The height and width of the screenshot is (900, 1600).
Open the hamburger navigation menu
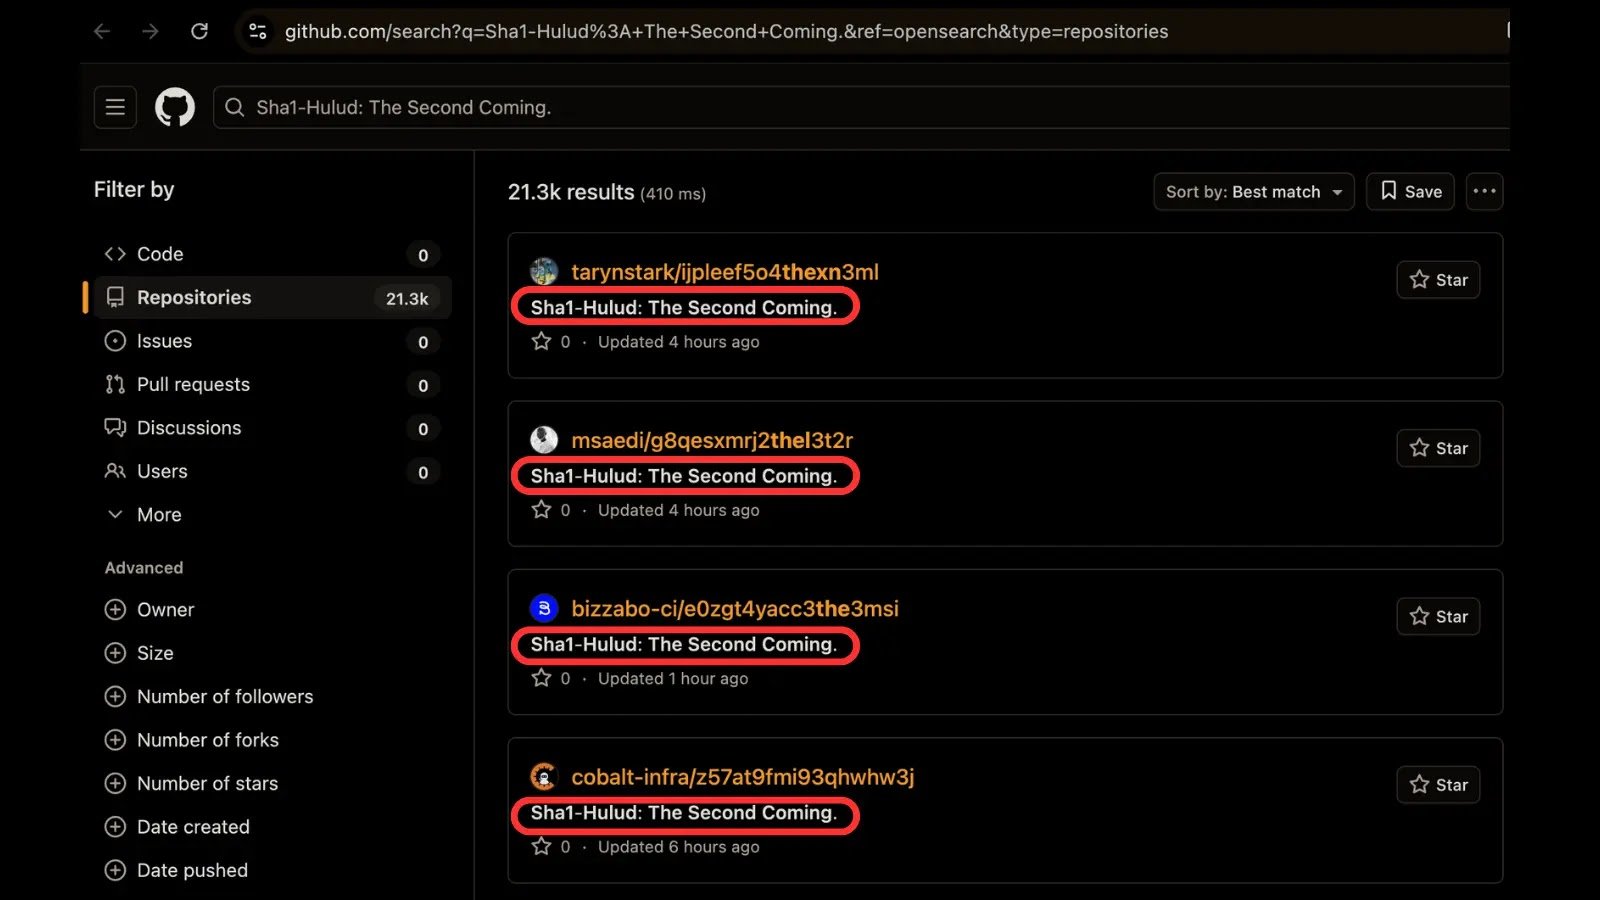(115, 107)
